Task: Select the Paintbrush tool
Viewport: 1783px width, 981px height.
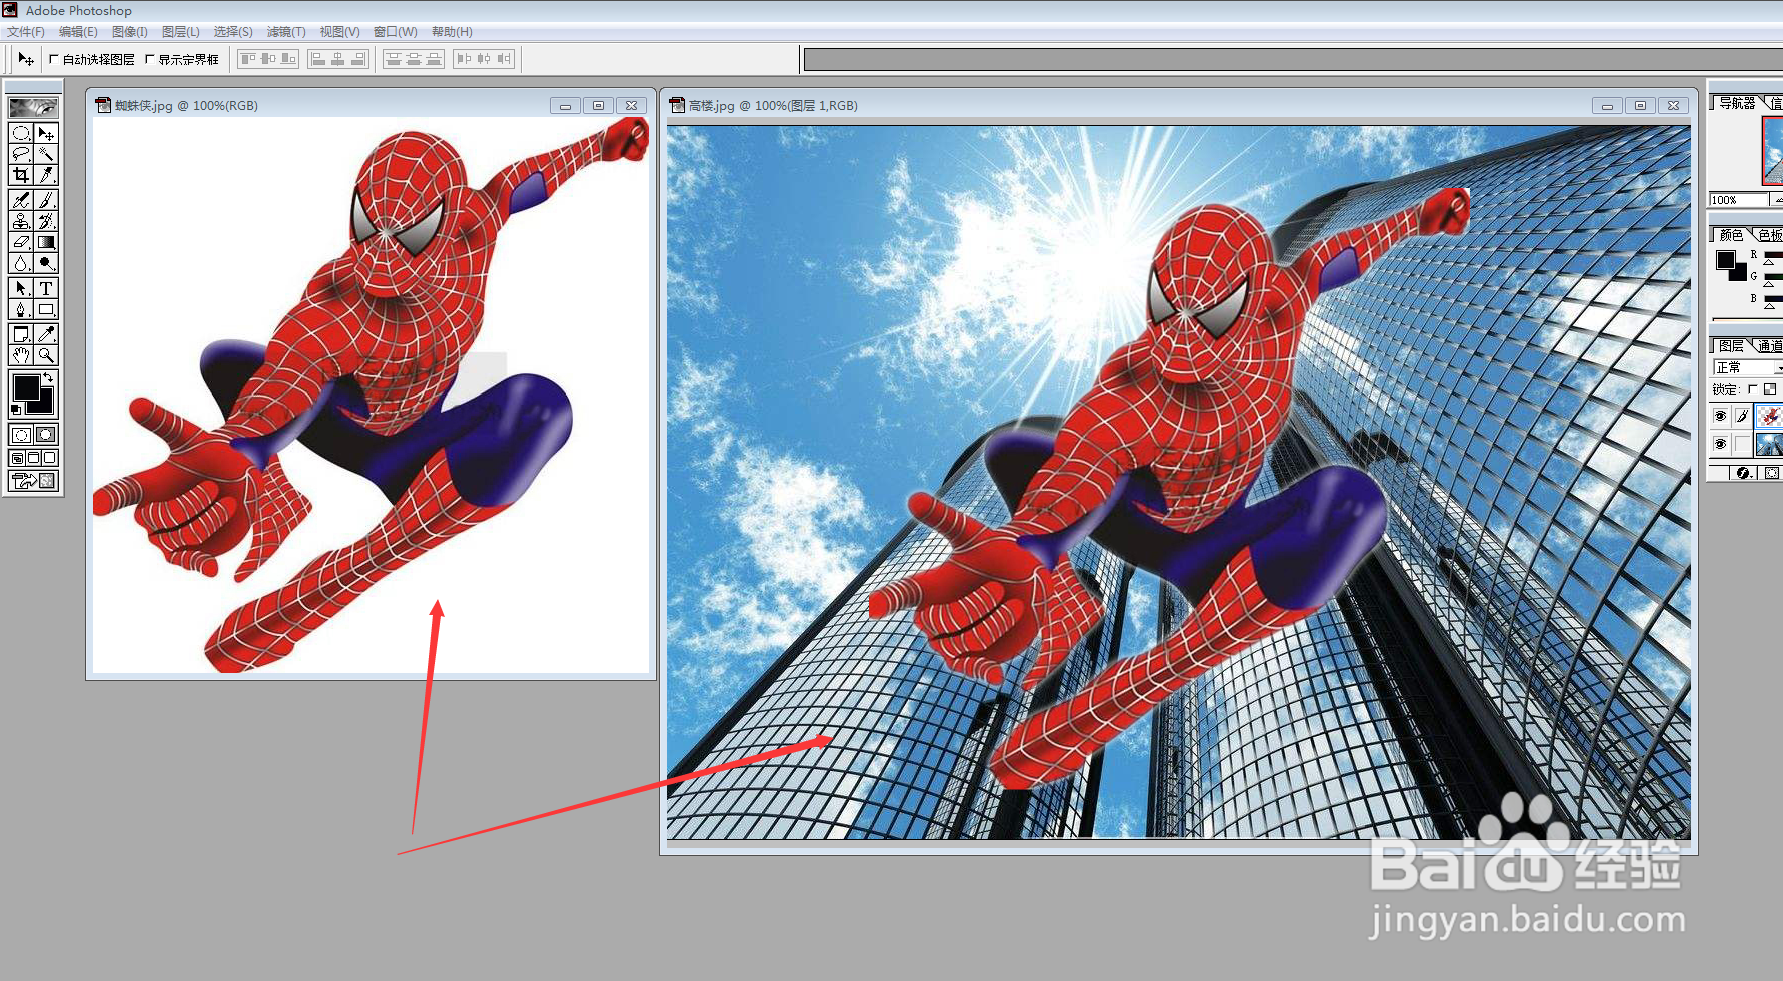Action: [x=46, y=200]
